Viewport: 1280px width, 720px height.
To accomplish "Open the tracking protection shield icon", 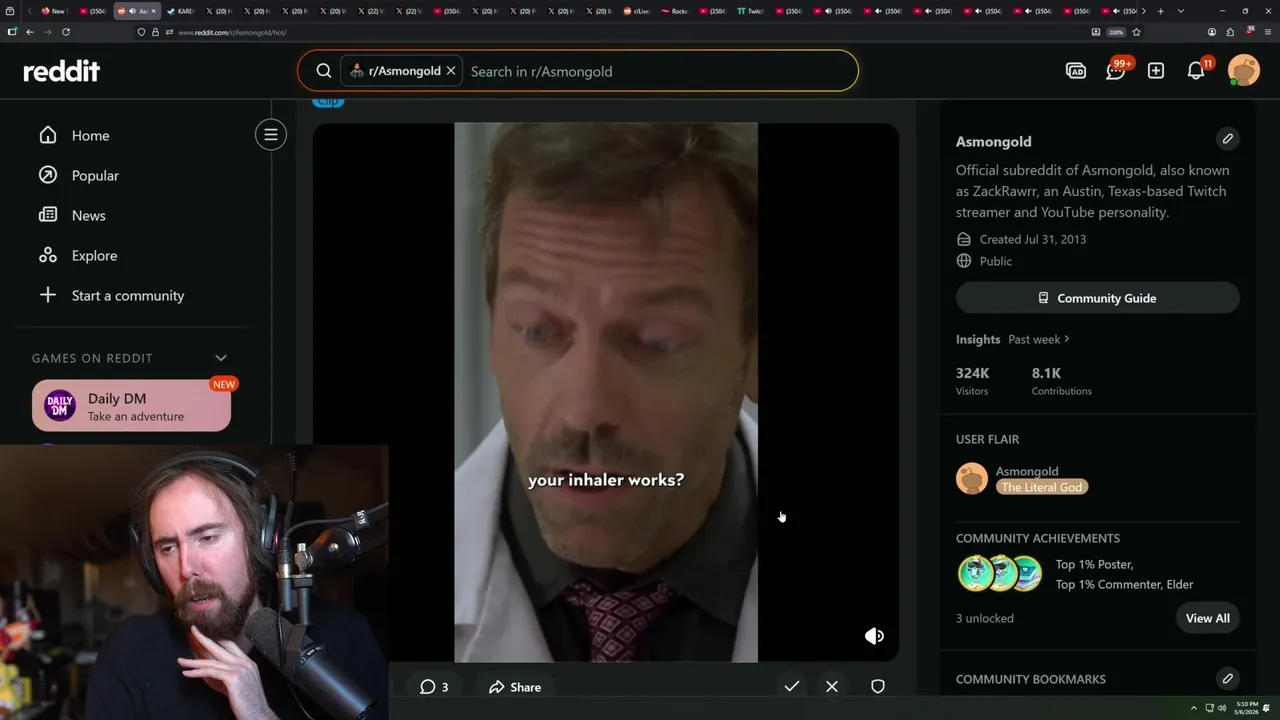I will click(x=141, y=32).
